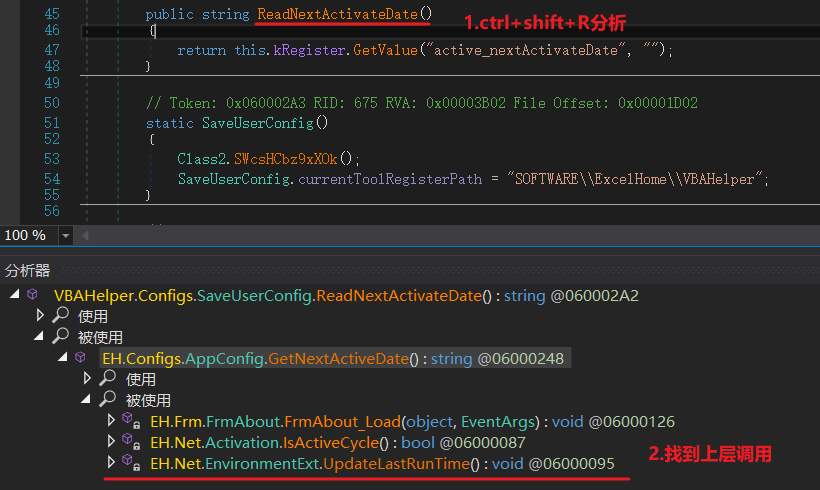Expand the FrmAbout_Load tree node
The width and height of the screenshot is (820, 490).
[x=111, y=420]
